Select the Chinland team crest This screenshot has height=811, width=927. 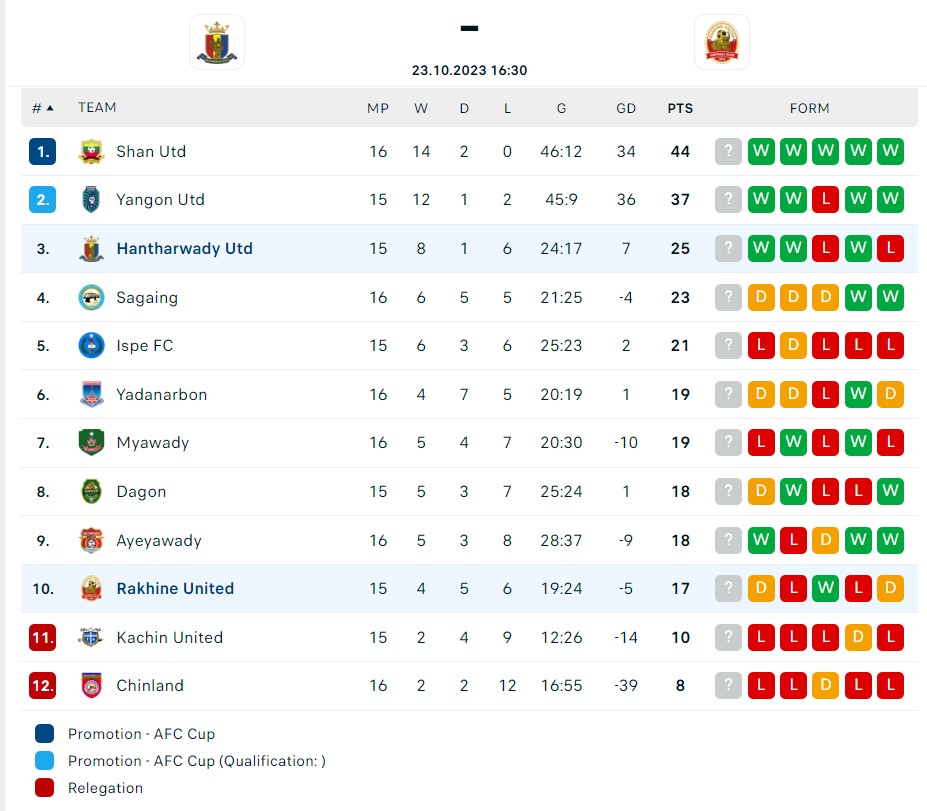click(x=90, y=686)
